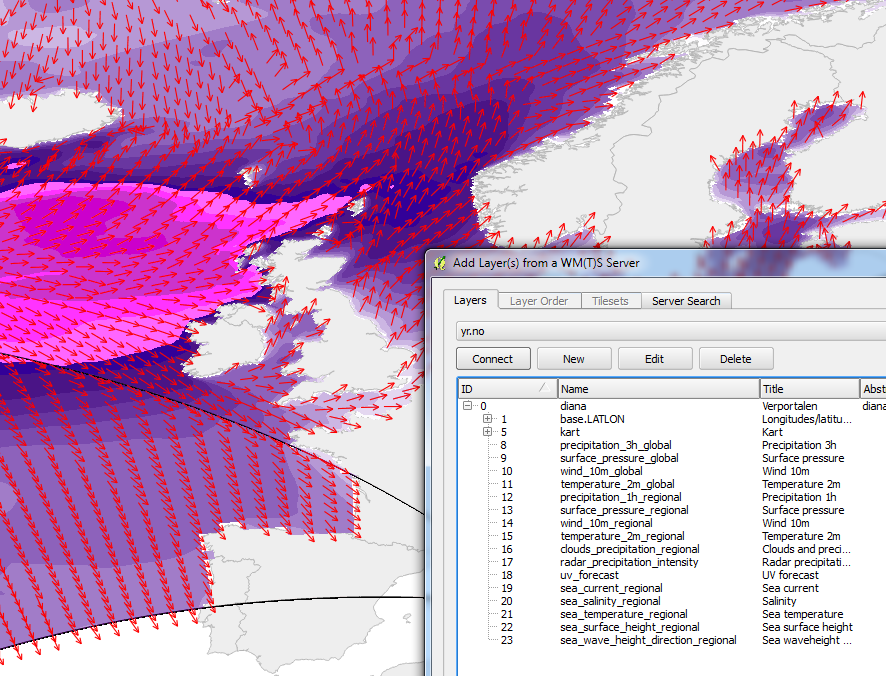
Task: Switch to the Layers tab
Action: 470,300
